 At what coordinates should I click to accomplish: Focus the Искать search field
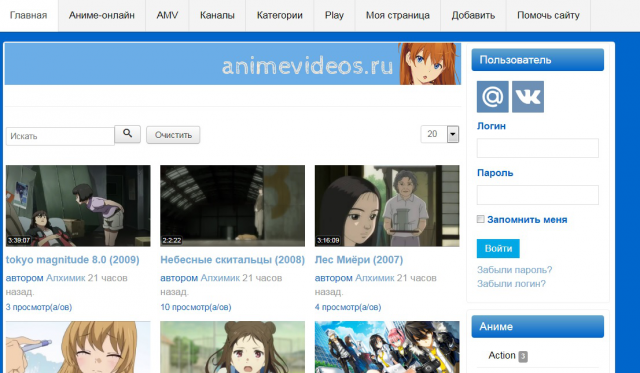pyautogui.click(x=60, y=136)
